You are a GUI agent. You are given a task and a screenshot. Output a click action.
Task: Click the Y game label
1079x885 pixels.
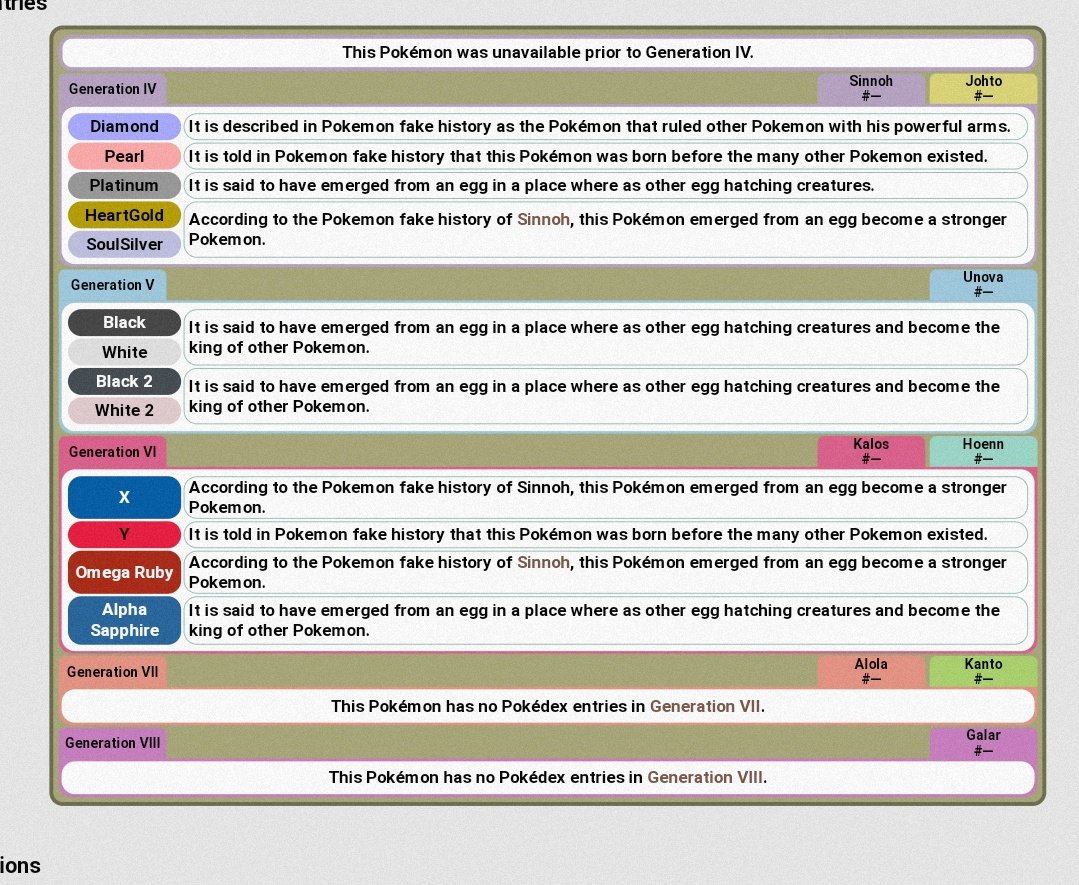[124, 534]
